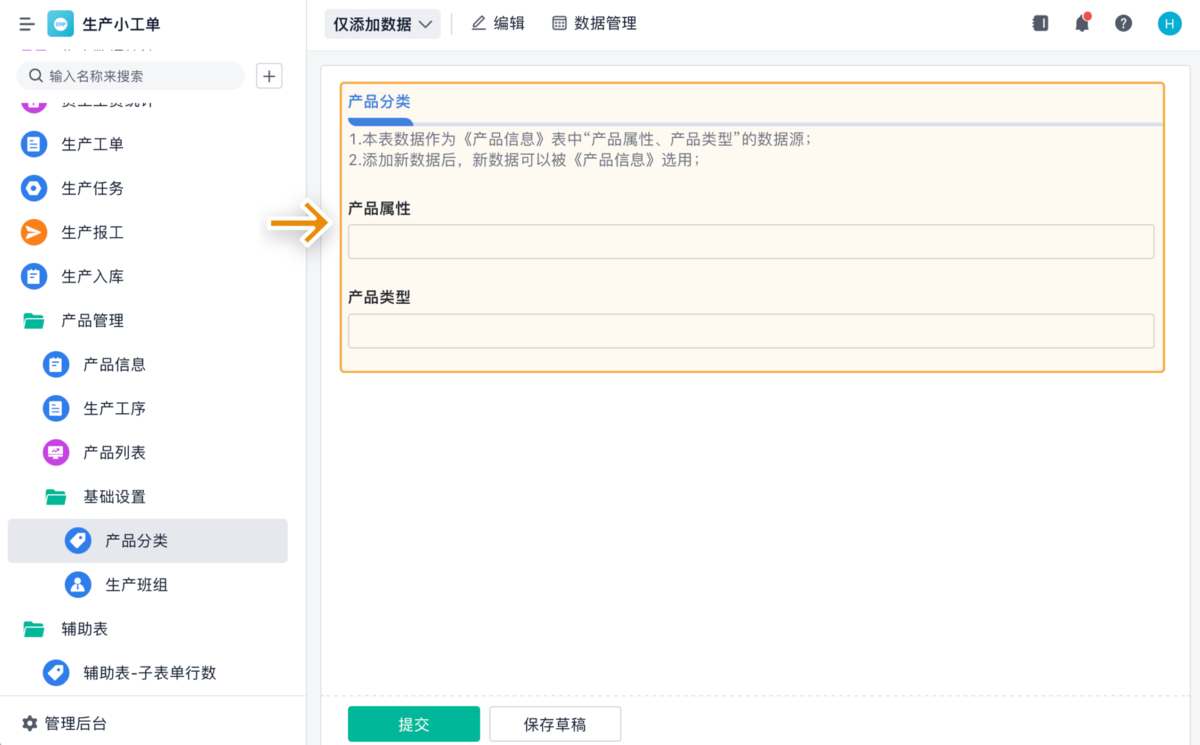
Task: Expand the 辅助表 folder
Action: pos(85,629)
